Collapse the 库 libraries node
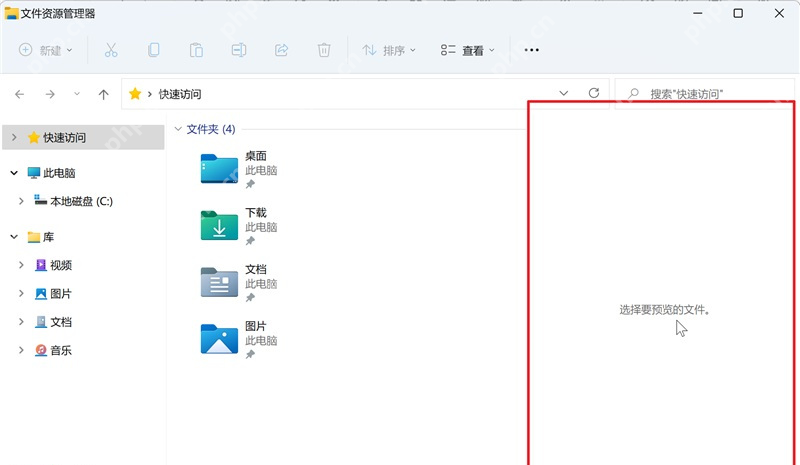Image resolution: width=800 pixels, height=465 pixels. pos(14,237)
